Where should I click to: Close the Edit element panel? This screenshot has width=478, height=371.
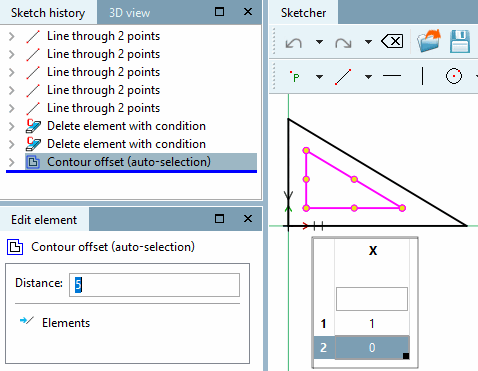click(x=248, y=219)
